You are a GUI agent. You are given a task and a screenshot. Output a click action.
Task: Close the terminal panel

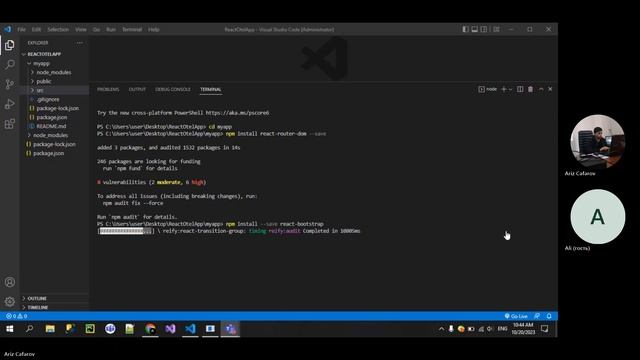[x=550, y=89]
